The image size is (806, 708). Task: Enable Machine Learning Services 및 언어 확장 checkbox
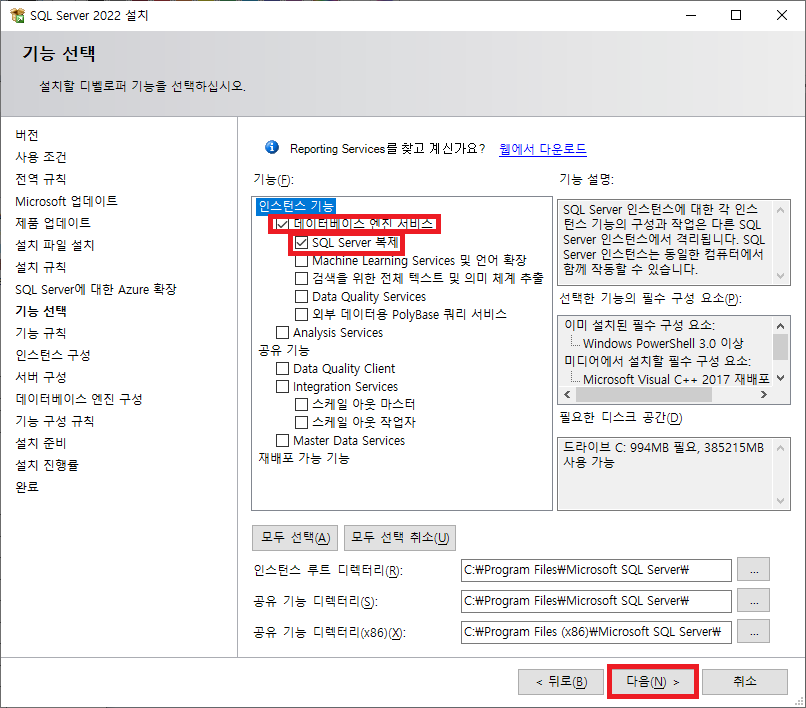click(x=301, y=261)
